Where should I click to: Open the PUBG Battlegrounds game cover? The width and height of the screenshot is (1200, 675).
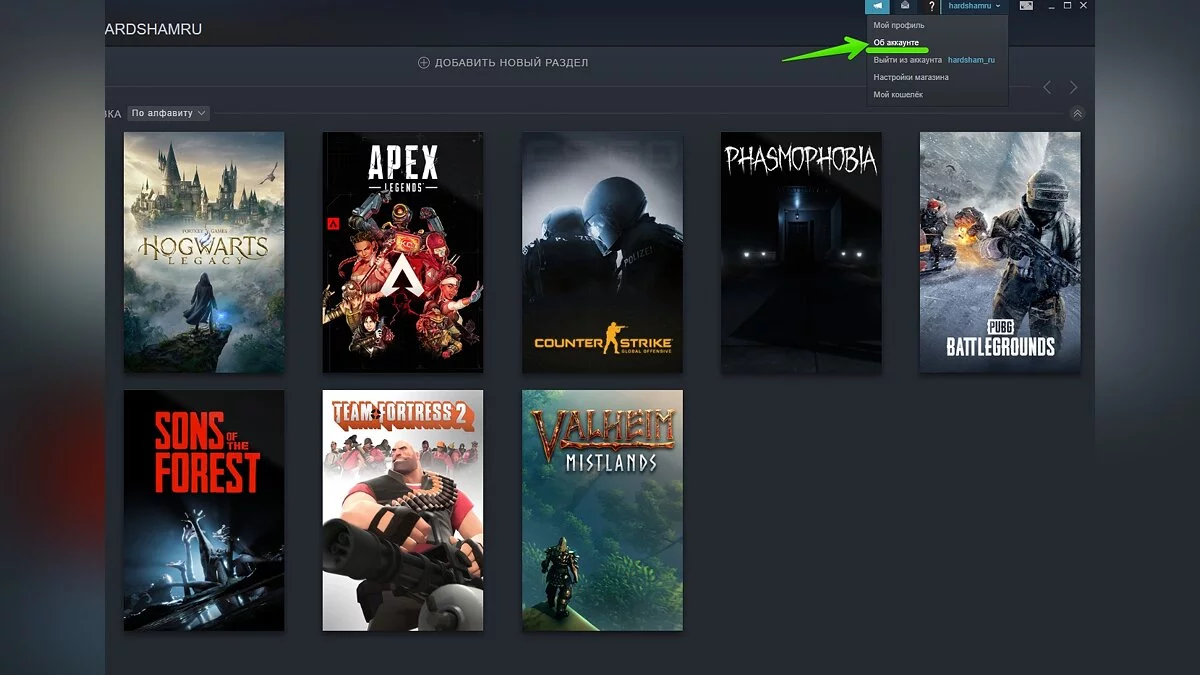tap(1000, 253)
